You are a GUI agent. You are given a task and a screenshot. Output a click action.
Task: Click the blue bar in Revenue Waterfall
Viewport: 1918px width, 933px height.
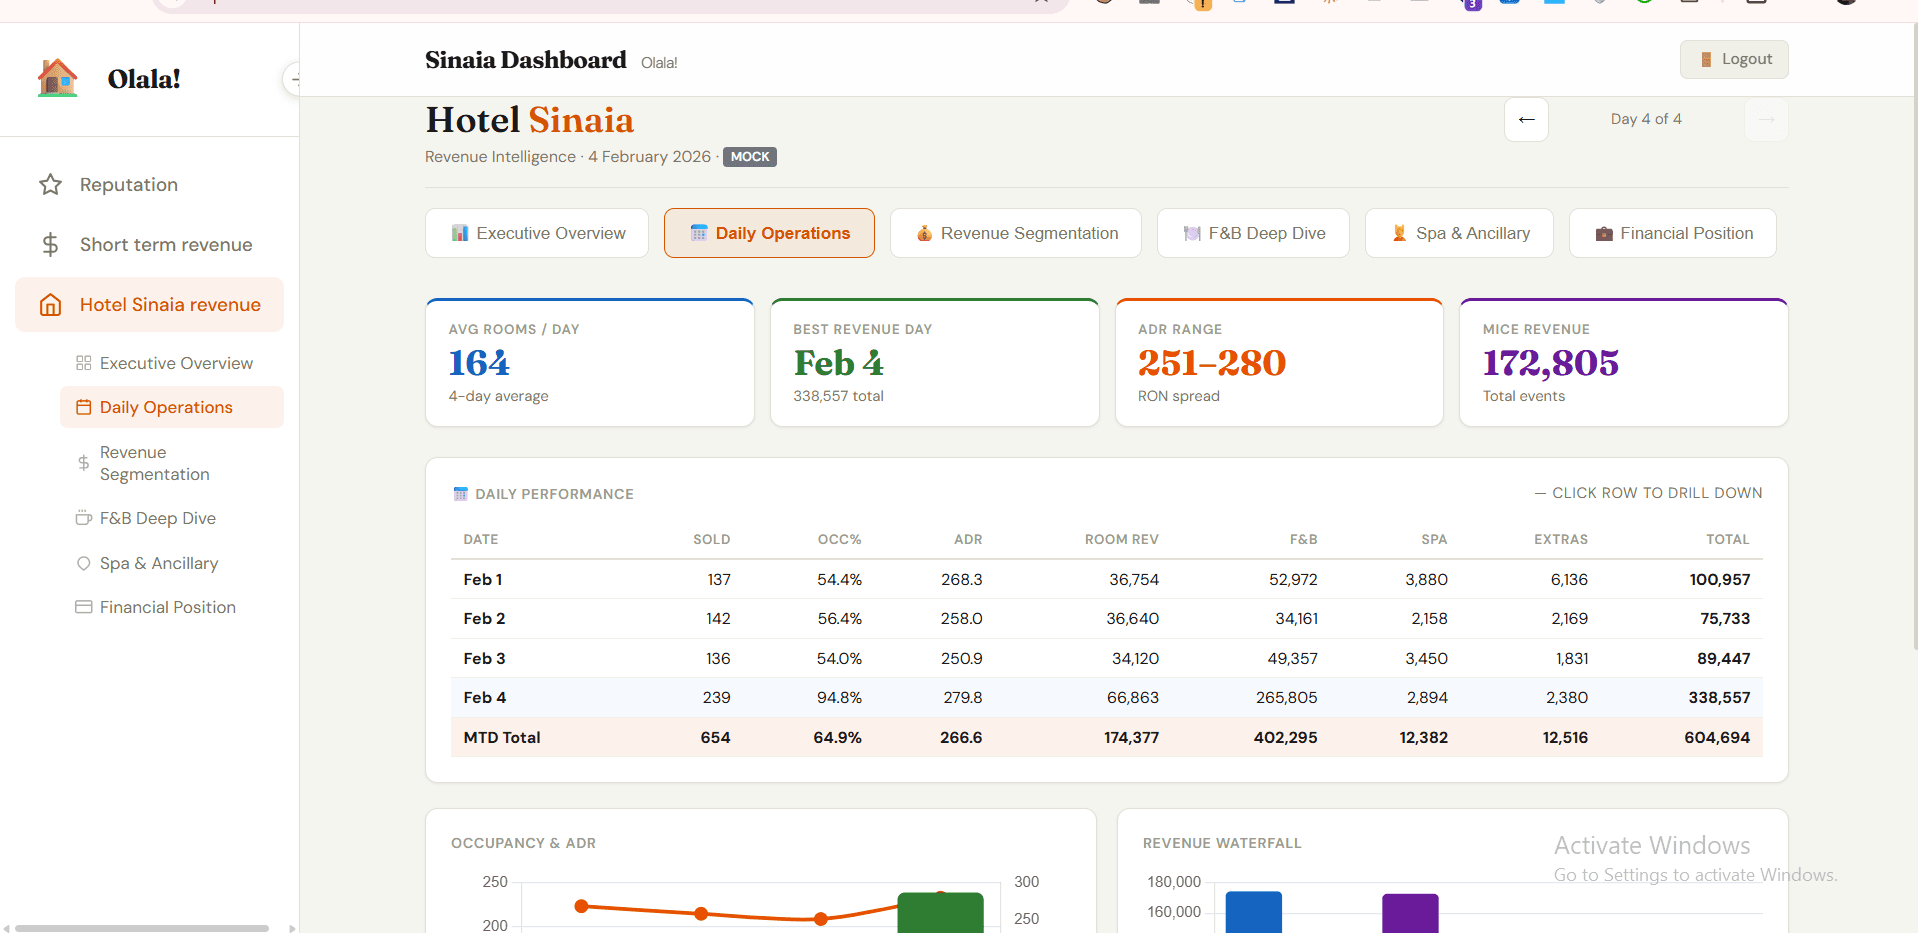[1253, 912]
